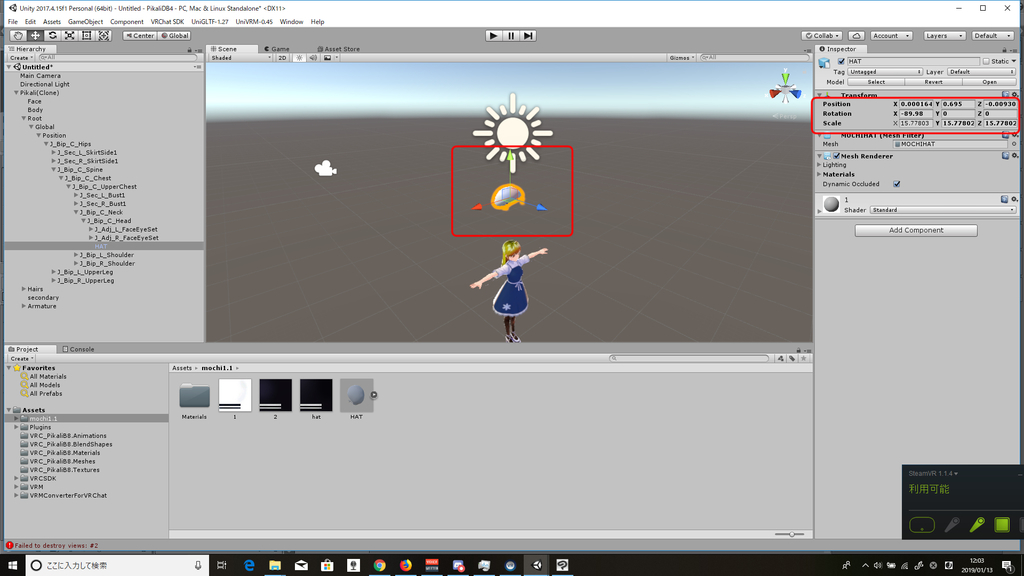Open Hierarchy Create dropdown

click(x=21, y=57)
